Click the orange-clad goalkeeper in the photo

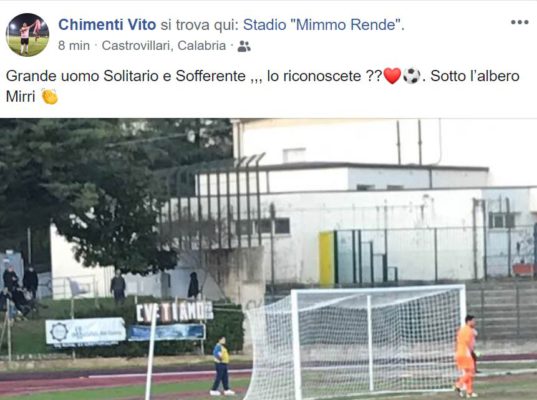466,356
